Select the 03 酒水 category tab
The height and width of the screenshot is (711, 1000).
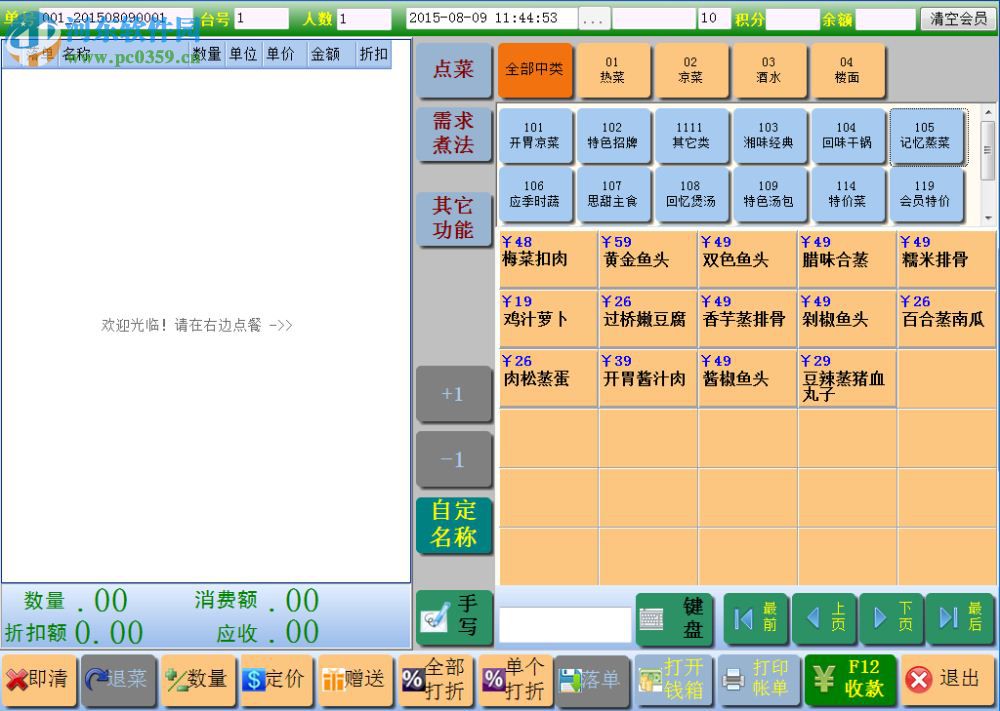pyautogui.click(x=771, y=71)
